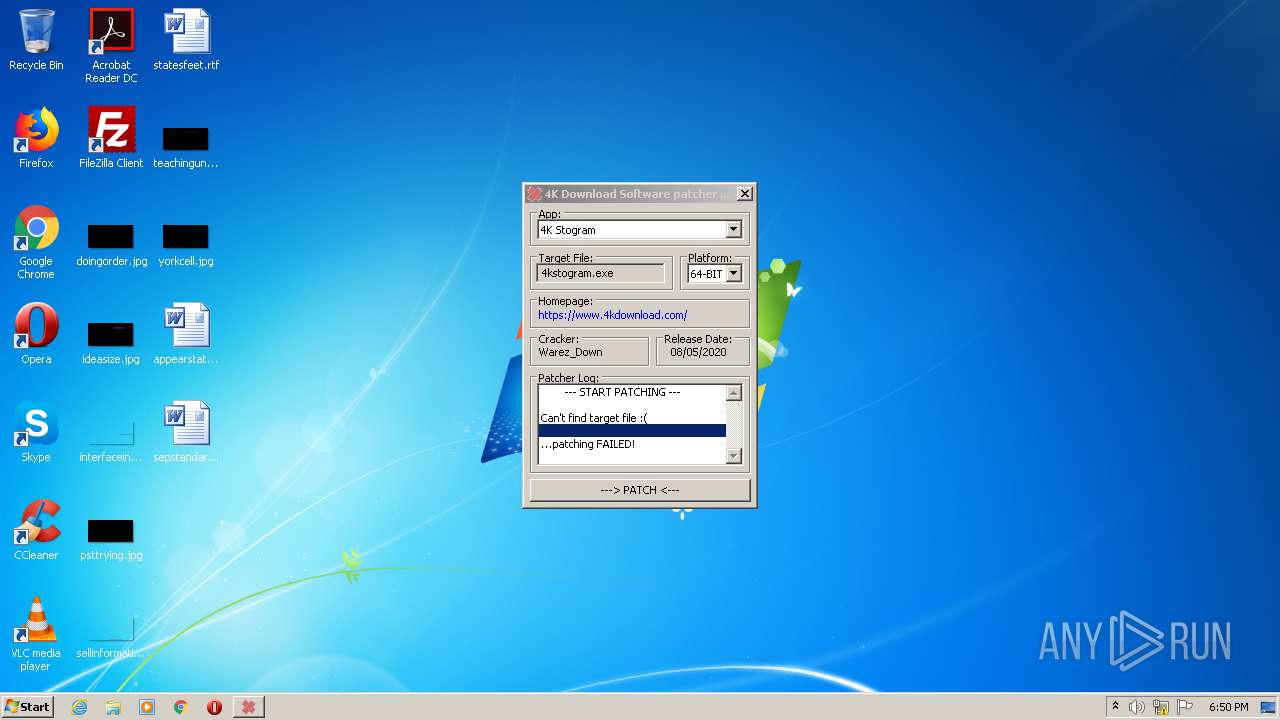Open the Recycle Bin desktop icon

36,40
